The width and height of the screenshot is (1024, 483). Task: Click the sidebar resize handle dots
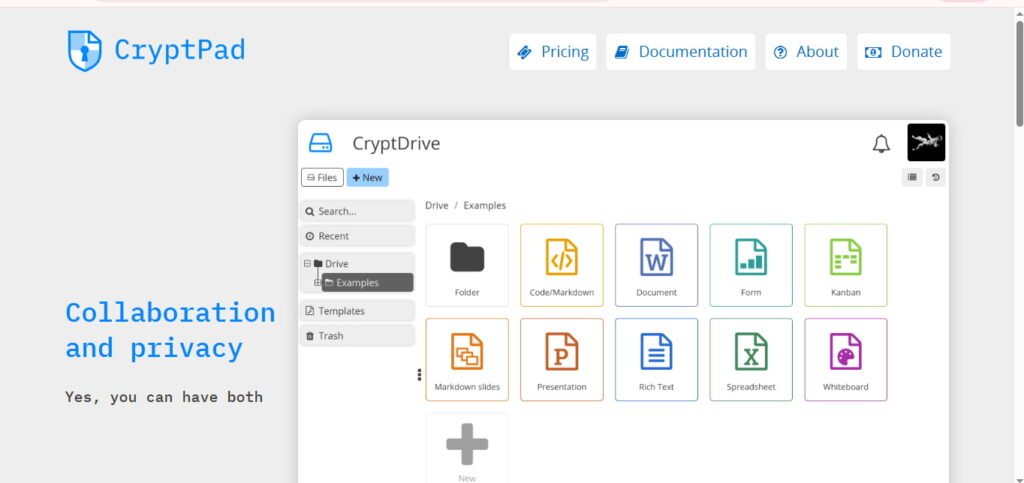pyautogui.click(x=419, y=375)
